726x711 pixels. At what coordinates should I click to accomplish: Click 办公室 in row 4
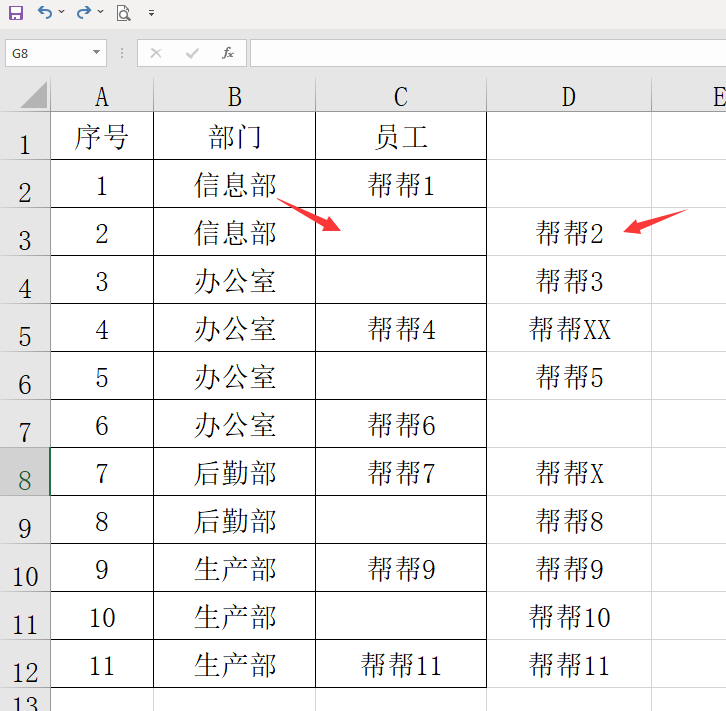coord(234,280)
